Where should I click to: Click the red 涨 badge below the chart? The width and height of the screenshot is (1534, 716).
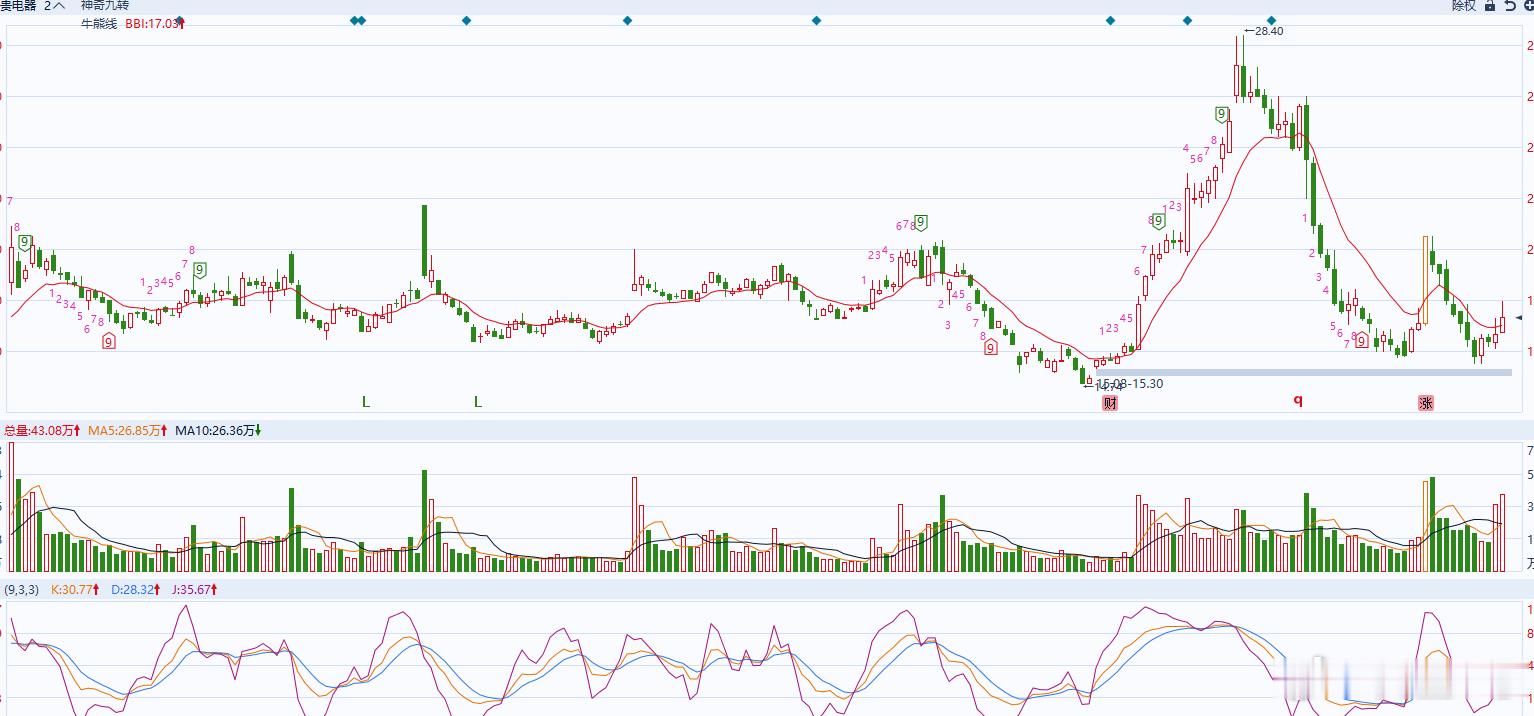pos(1426,403)
